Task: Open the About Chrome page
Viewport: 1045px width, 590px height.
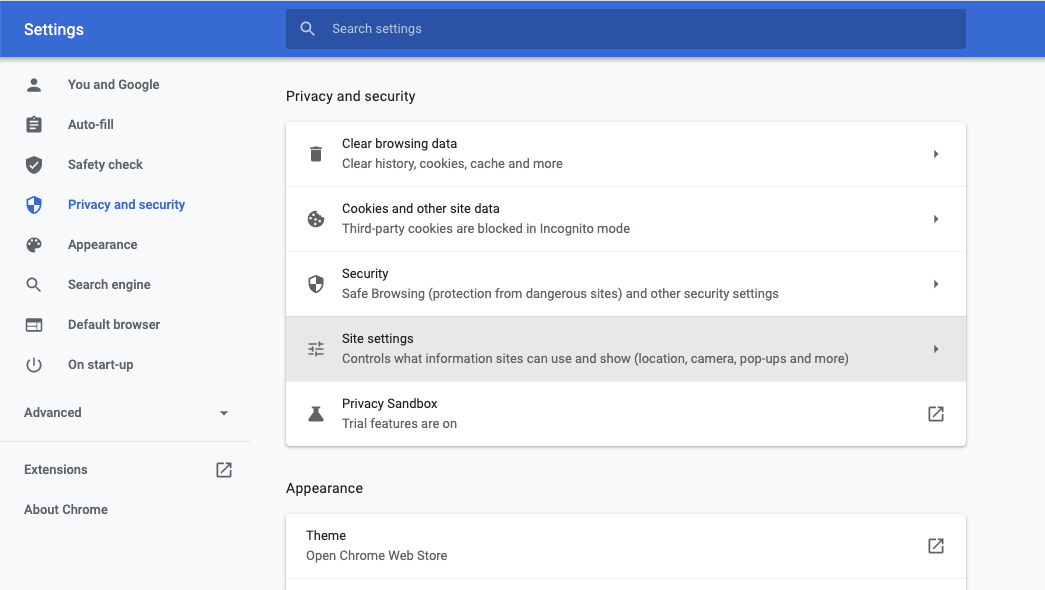Action: click(x=66, y=509)
